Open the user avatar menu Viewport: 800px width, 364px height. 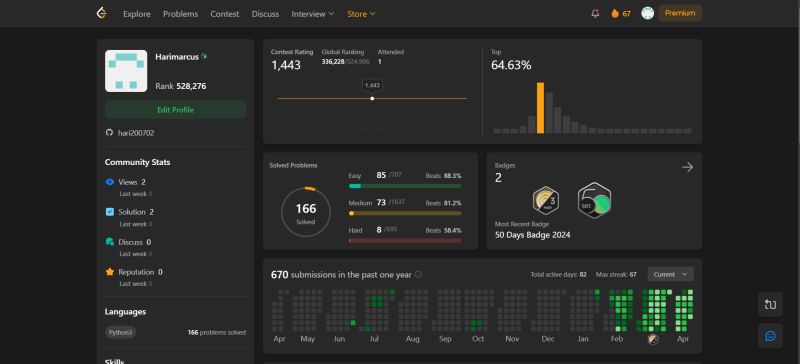[647, 13]
